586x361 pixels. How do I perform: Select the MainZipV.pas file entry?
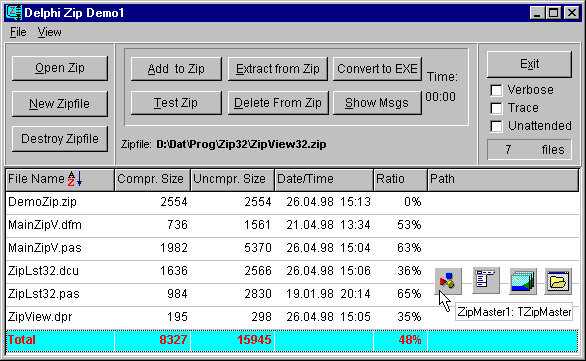pos(292,248)
